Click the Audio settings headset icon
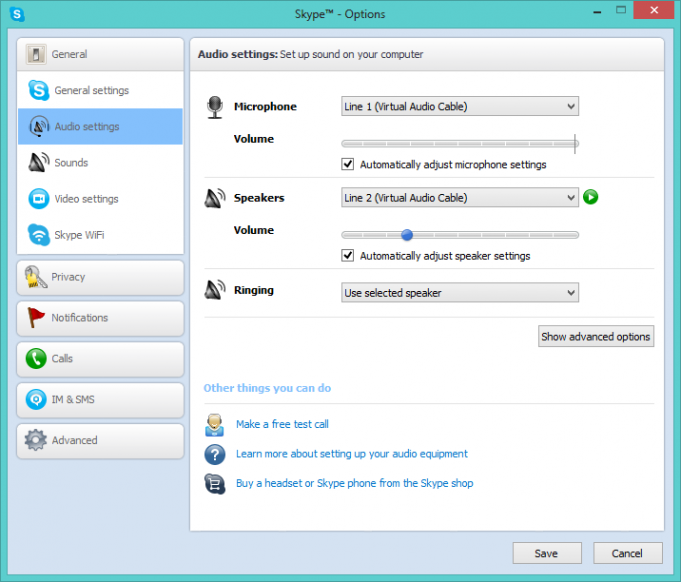Viewport: 681px width, 582px height. (39, 126)
